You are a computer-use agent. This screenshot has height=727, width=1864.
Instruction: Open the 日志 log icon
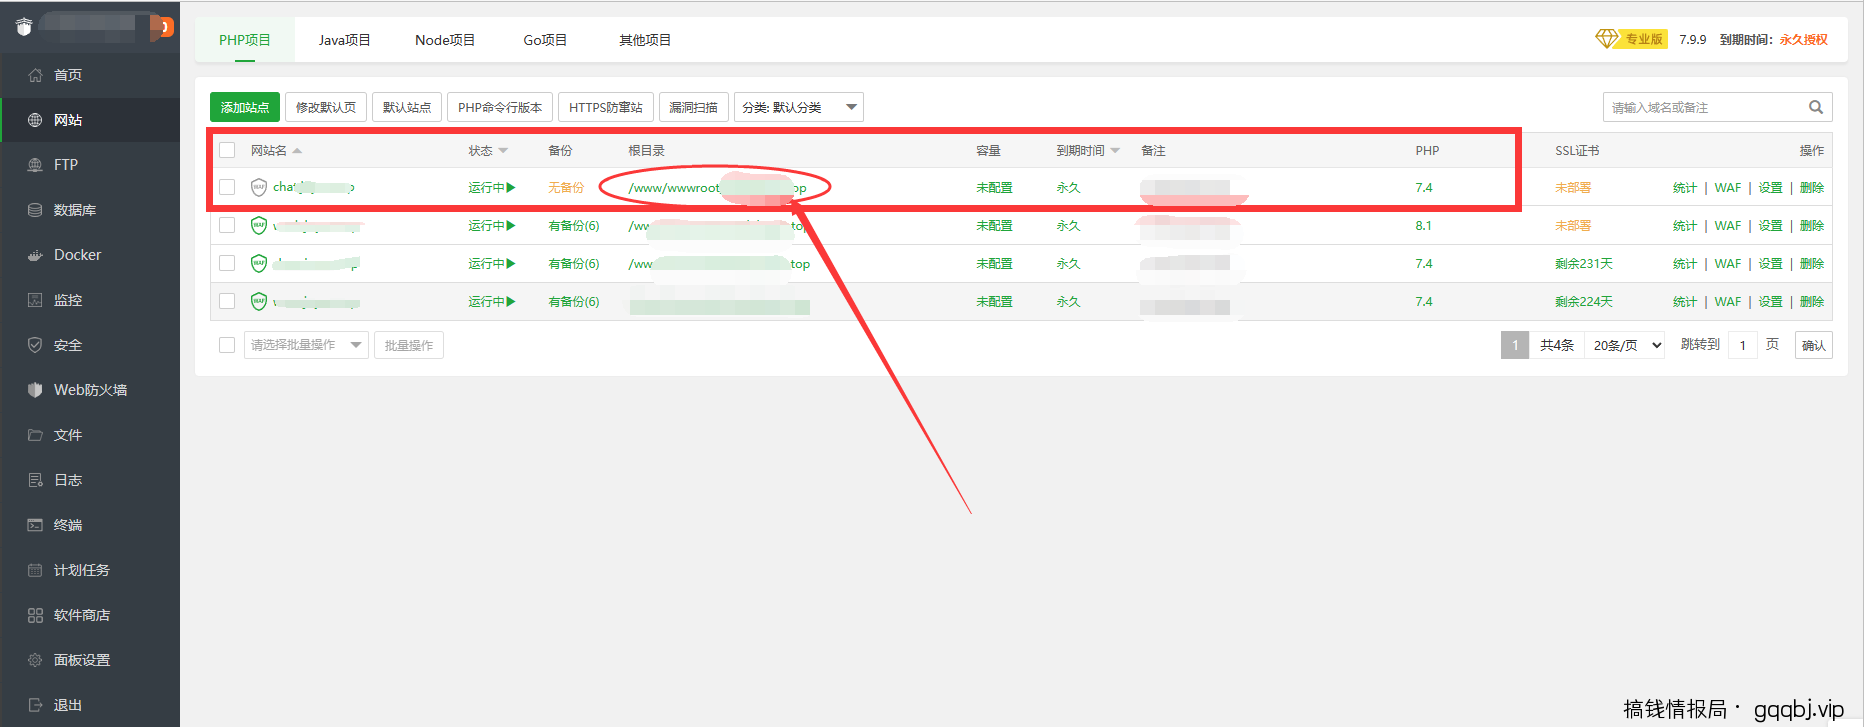(x=35, y=480)
